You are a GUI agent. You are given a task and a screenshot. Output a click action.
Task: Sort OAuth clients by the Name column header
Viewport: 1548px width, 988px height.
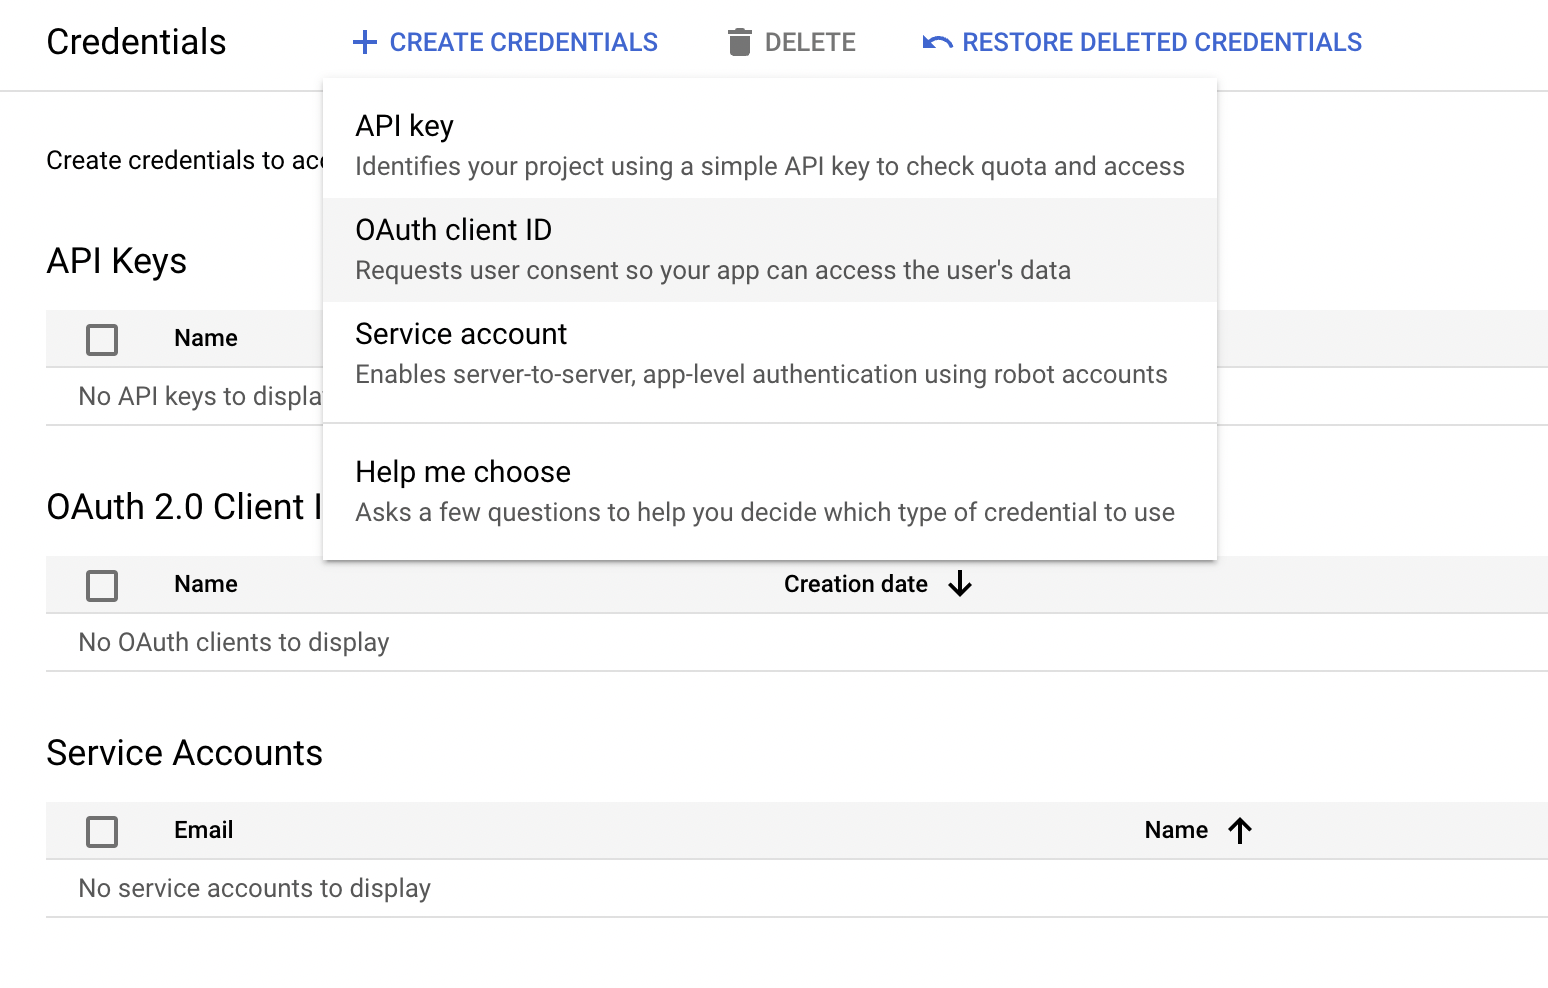pos(205,584)
